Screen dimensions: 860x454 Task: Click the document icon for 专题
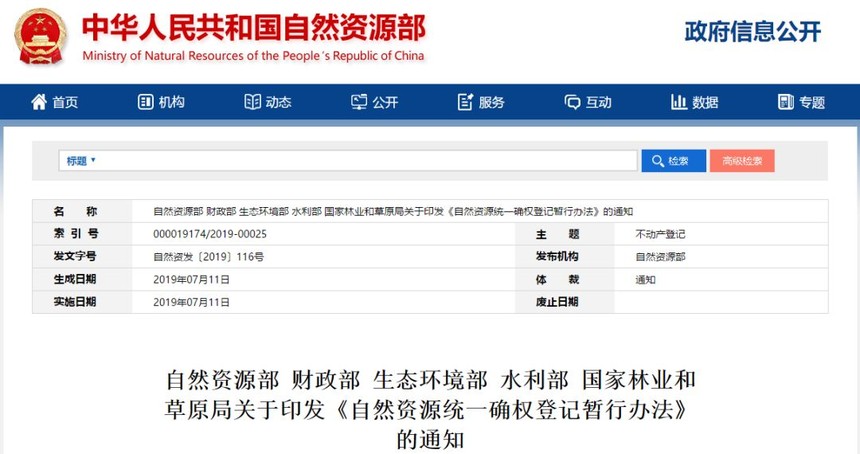point(785,102)
